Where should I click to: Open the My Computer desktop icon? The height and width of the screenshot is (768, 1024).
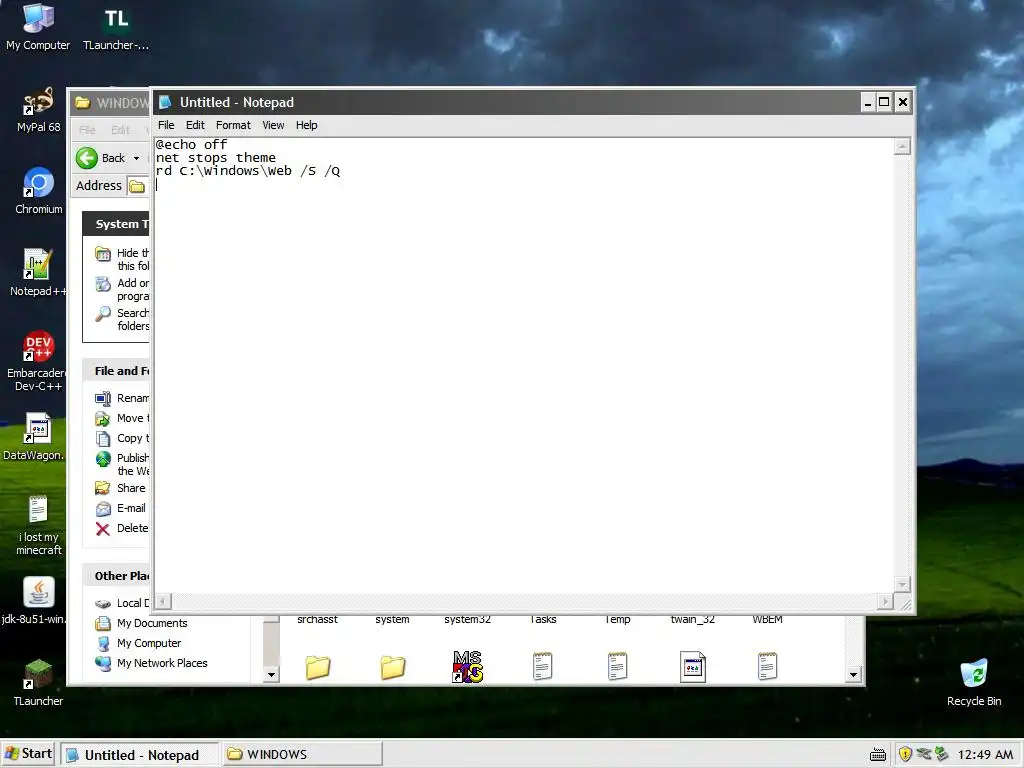[x=38, y=27]
